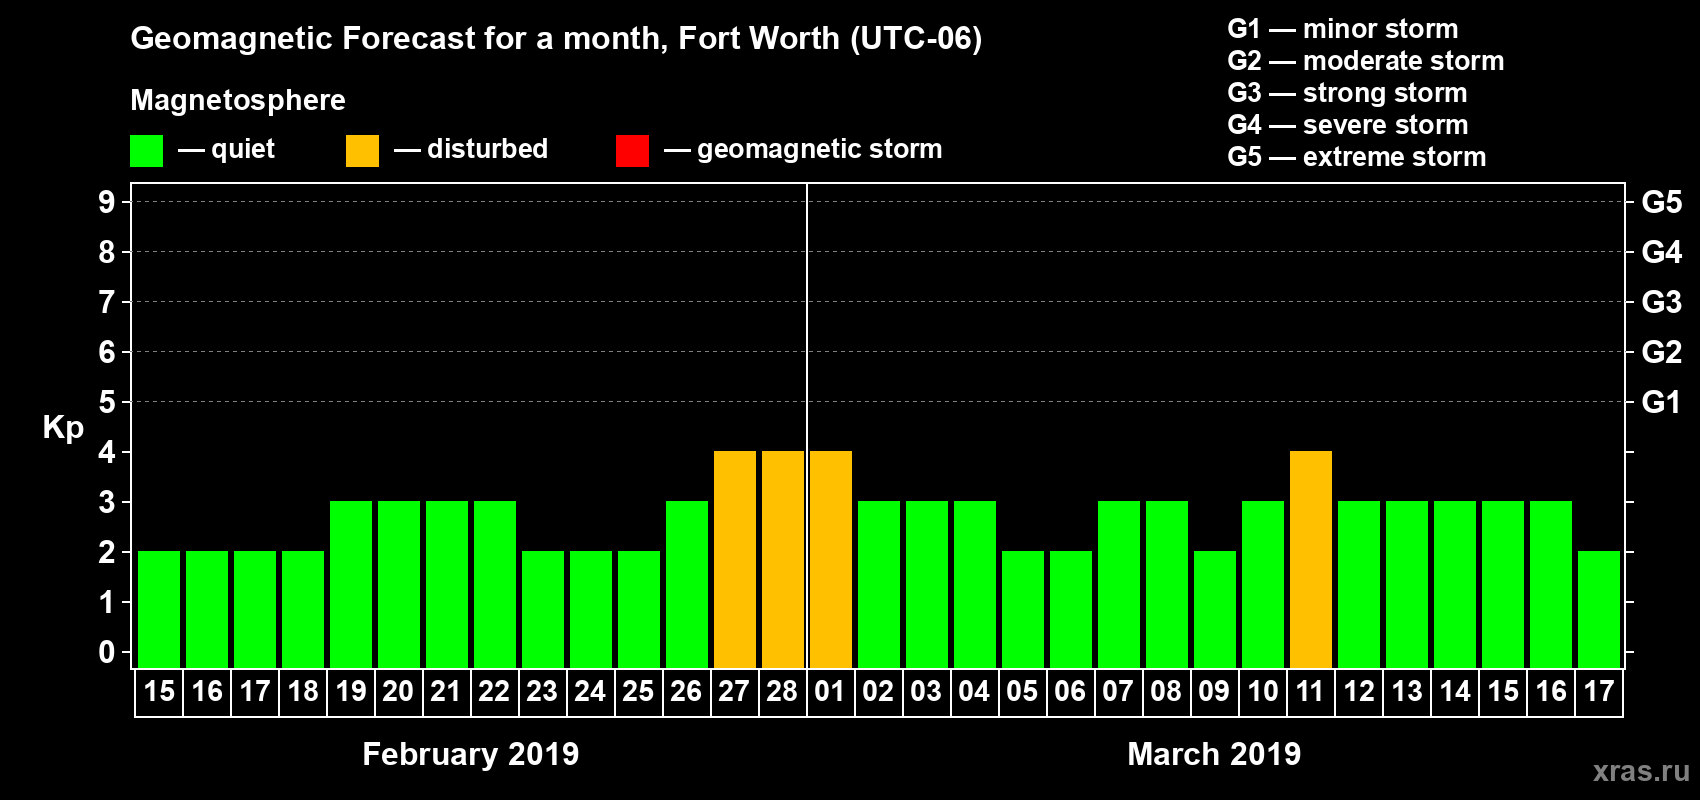Click the March 17 green bar
This screenshot has height=800, width=1700.
coord(1599,609)
